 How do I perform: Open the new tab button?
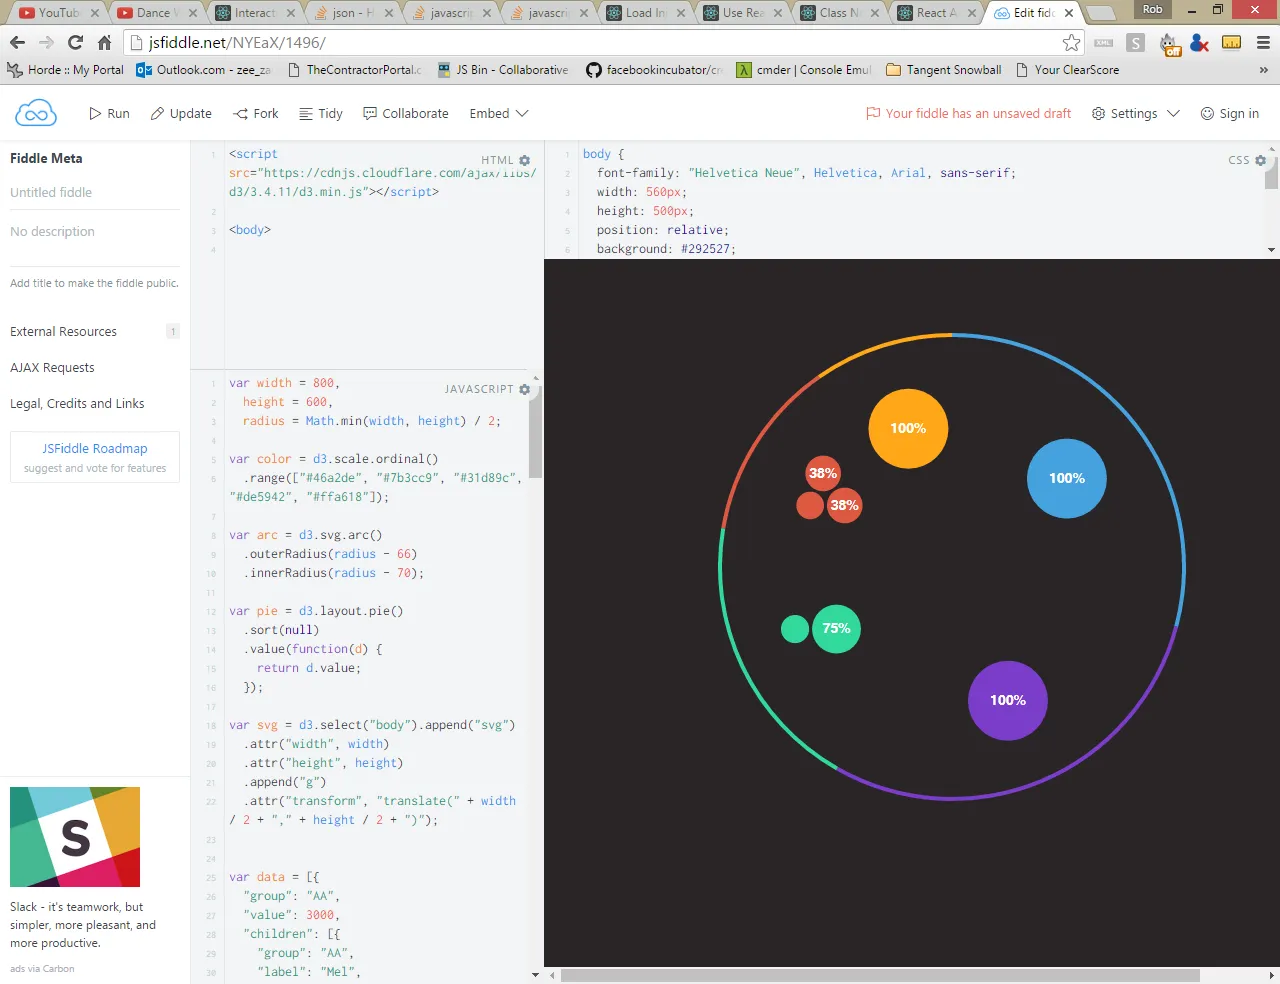[x=1101, y=13]
